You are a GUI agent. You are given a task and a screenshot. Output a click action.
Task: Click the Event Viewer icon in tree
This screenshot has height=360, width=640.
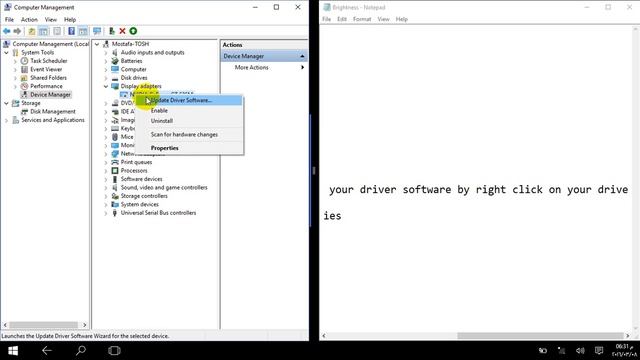[24, 69]
